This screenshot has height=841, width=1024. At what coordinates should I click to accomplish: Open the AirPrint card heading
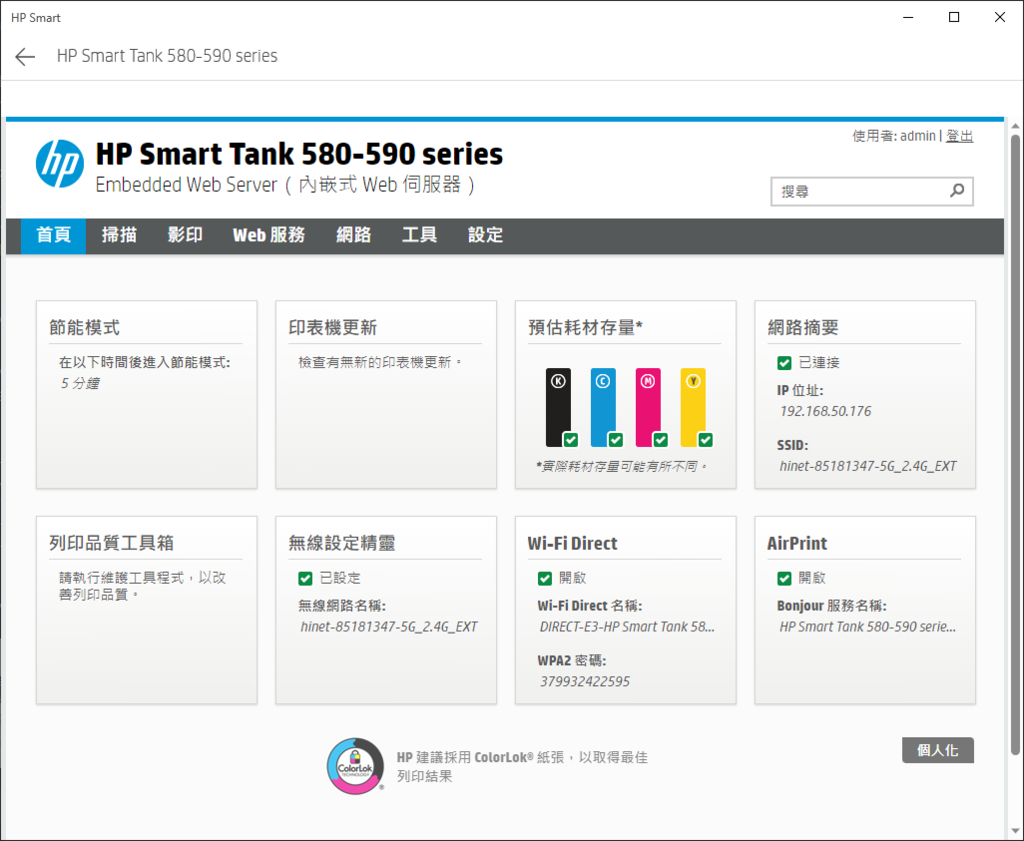click(797, 543)
